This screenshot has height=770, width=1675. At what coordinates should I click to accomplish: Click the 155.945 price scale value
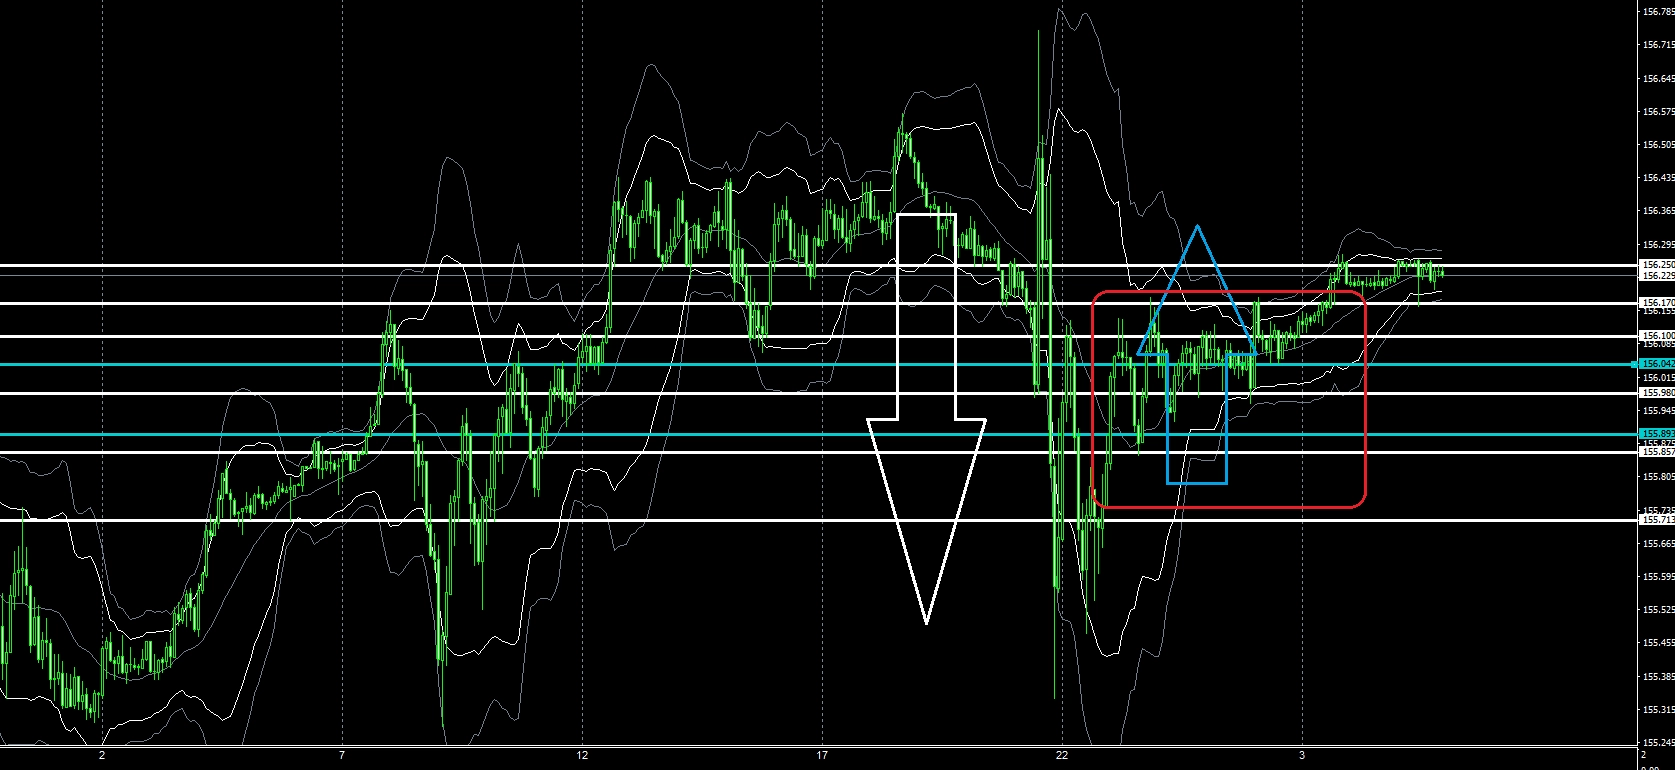1657,410
